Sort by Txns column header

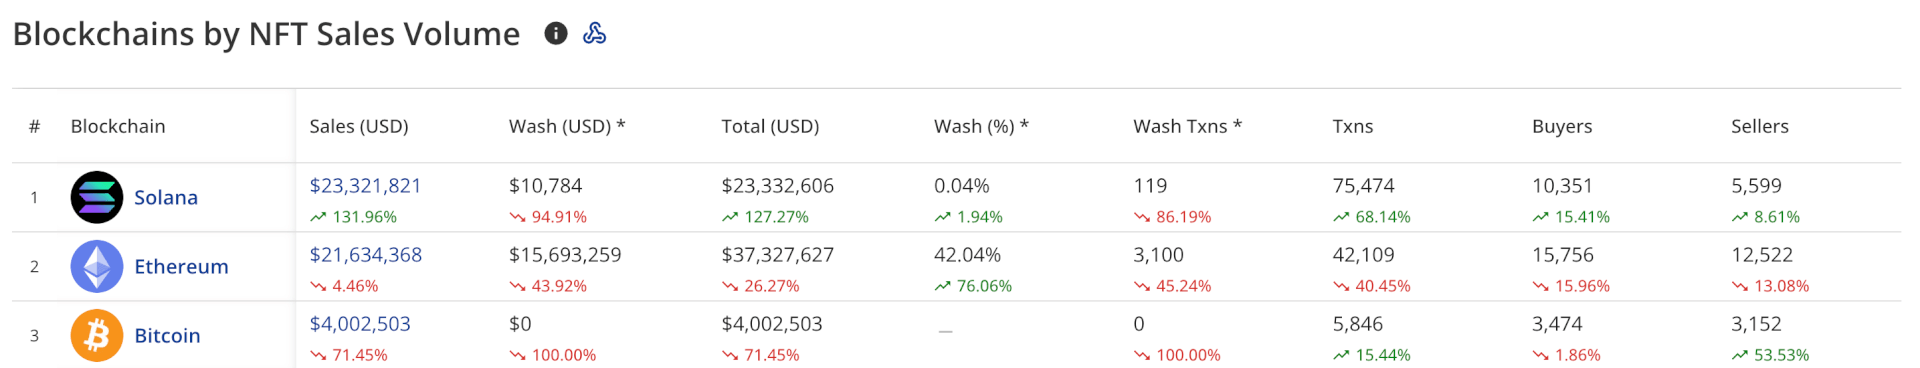click(1353, 126)
